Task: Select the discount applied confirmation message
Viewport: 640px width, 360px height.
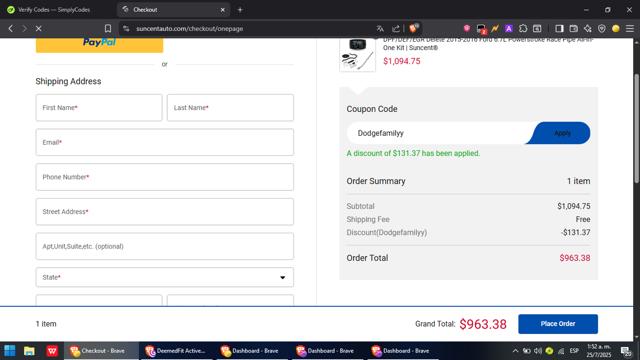Action: click(x=413, y=153)
